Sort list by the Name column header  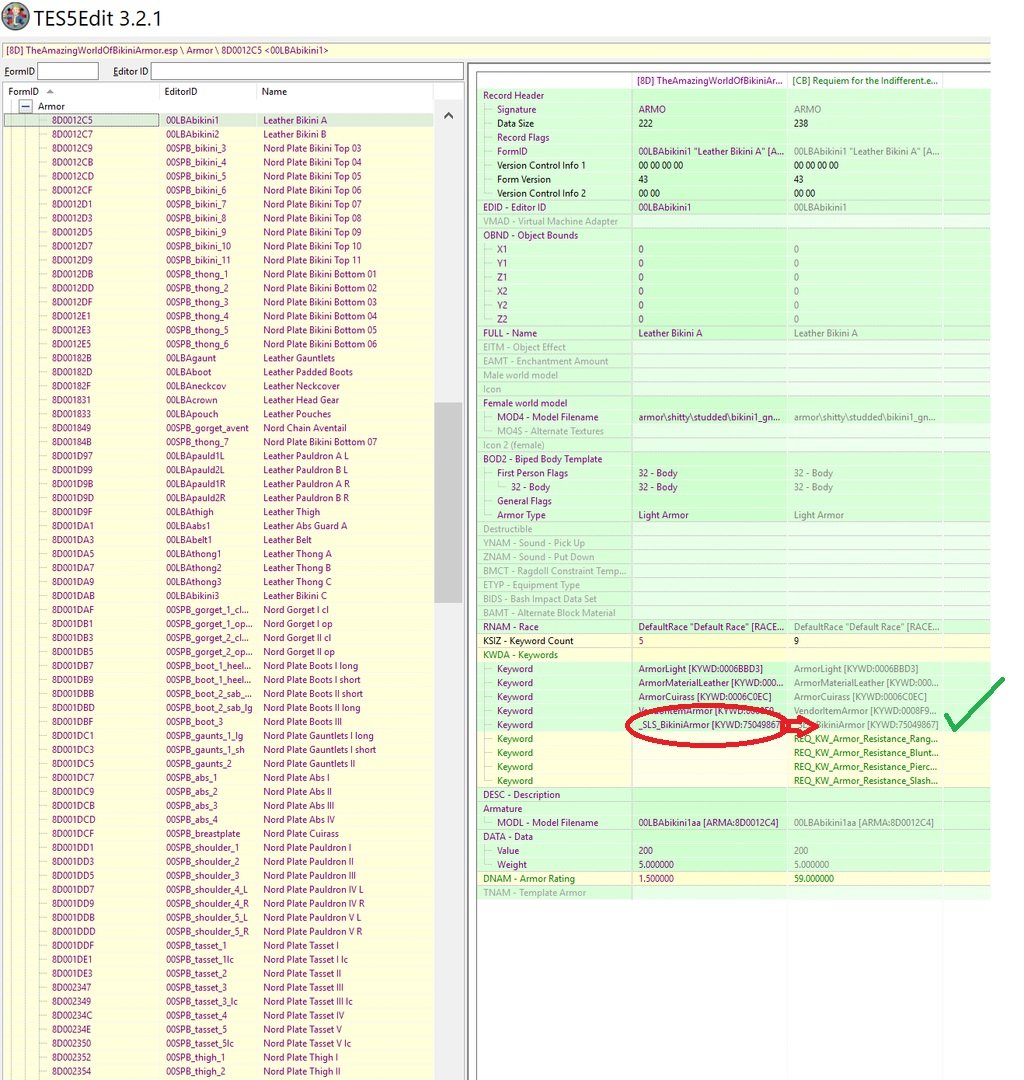pos(344,92)
